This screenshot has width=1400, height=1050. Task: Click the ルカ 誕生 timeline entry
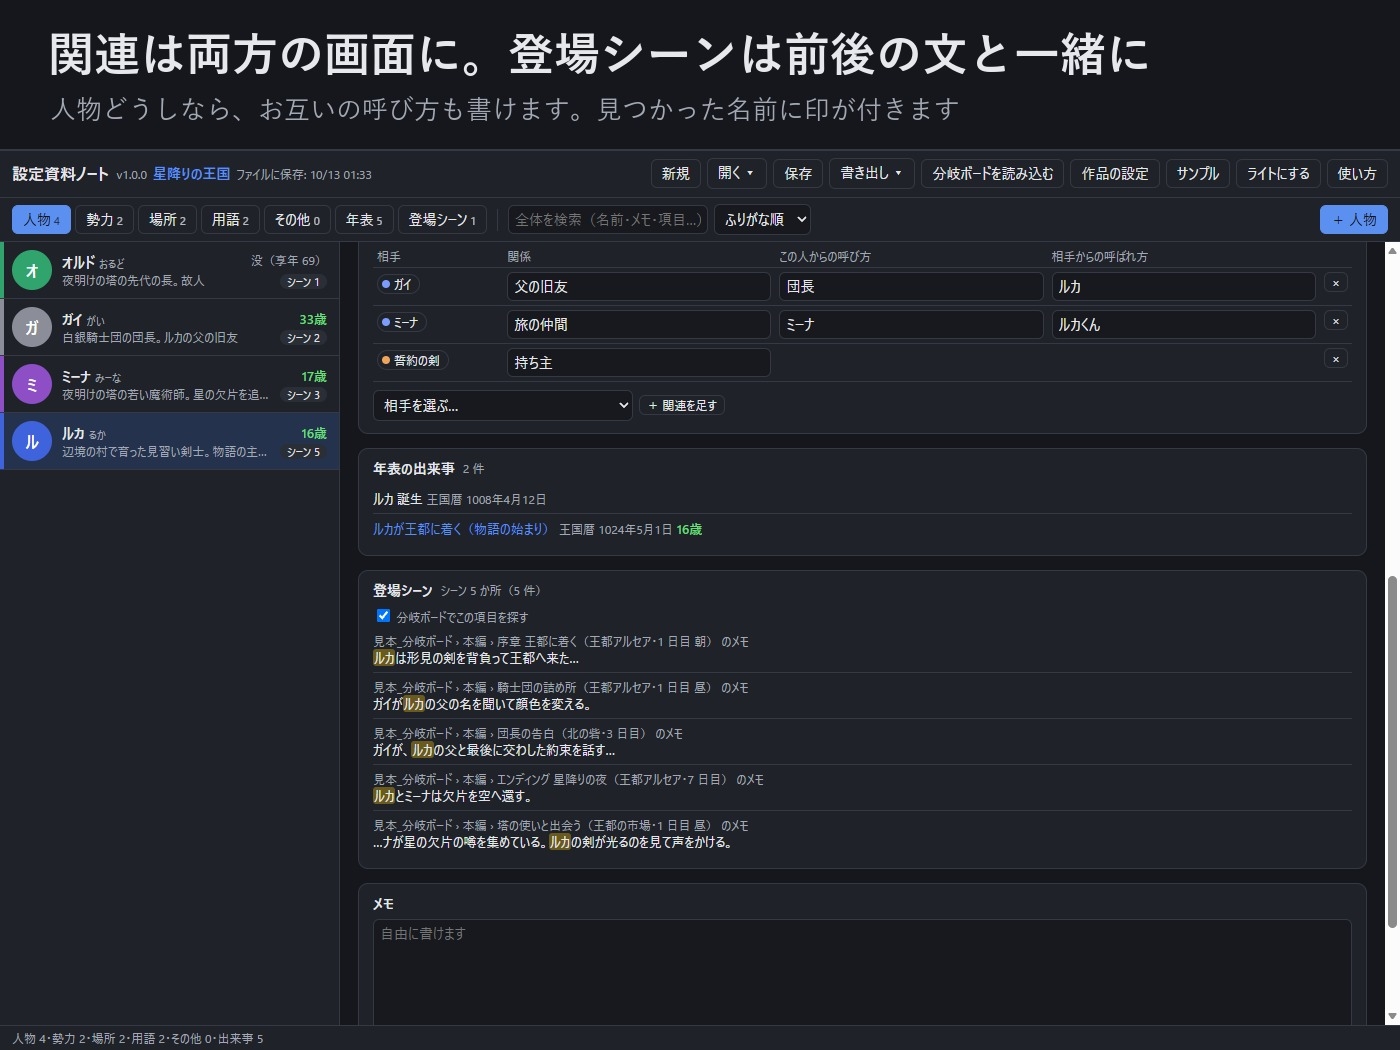pos(862,499)
